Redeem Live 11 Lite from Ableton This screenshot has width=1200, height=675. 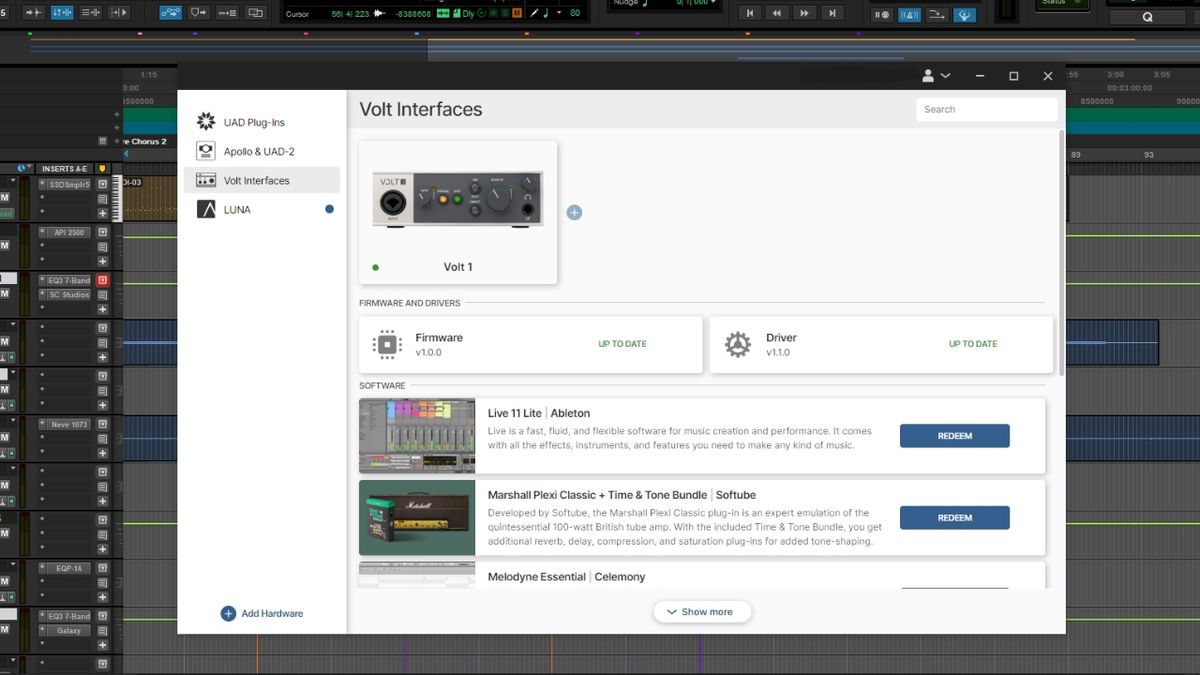[x=955, y=436]
